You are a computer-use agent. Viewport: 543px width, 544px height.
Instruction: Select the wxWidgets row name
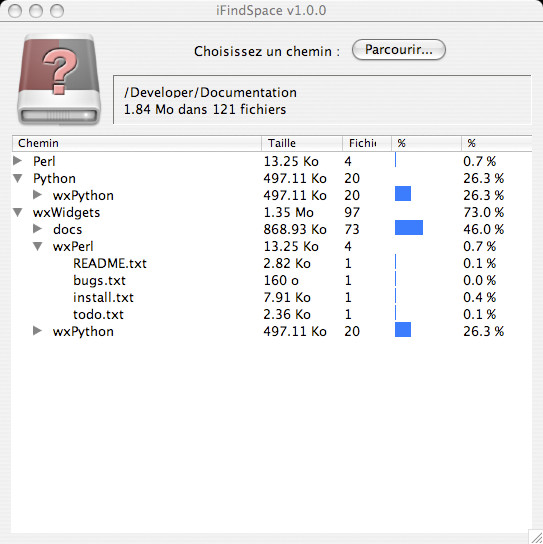(x=66, y=212)
